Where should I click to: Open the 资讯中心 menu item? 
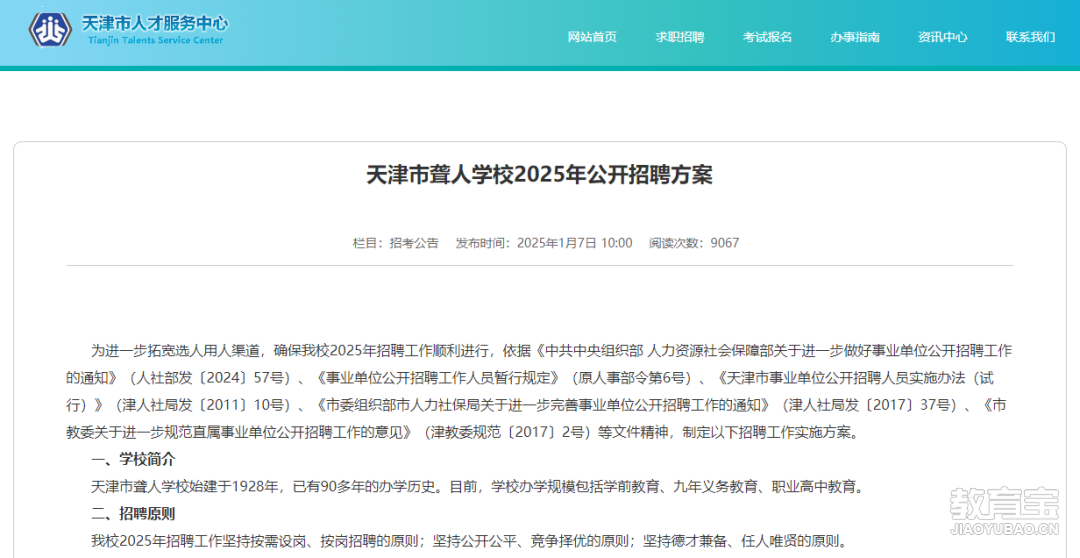pyautogui.click(x=942, y=37)
